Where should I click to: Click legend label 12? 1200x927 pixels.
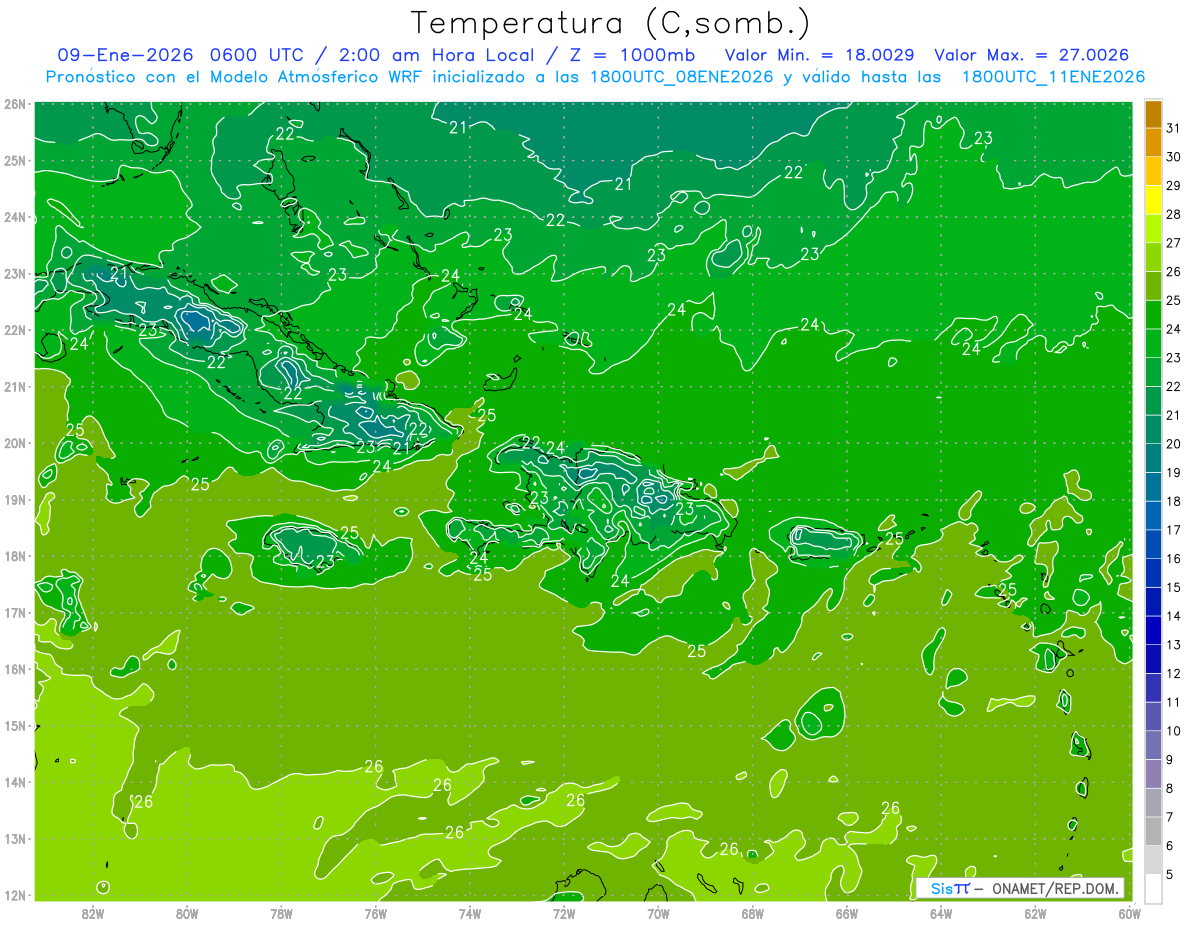[1173, 673]
